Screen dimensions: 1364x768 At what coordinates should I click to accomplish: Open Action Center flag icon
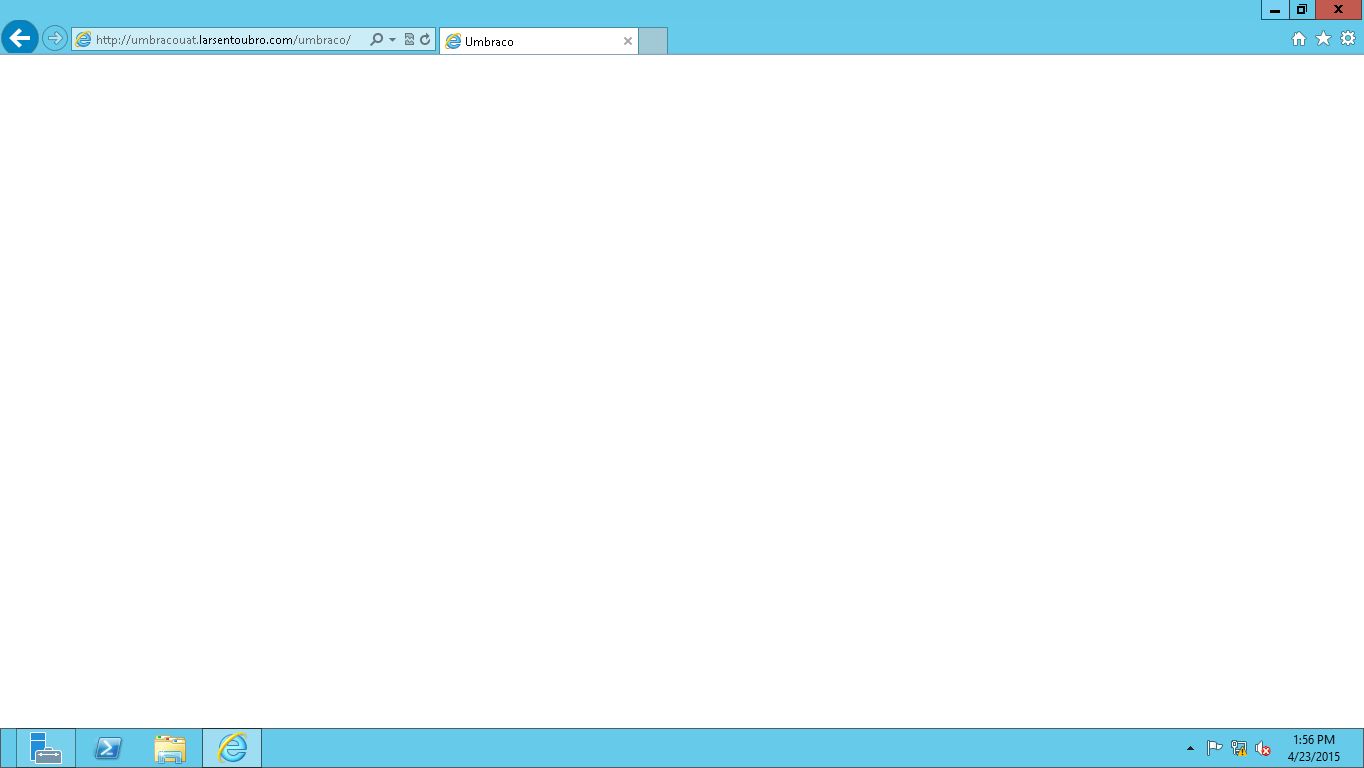(1215, 748)
